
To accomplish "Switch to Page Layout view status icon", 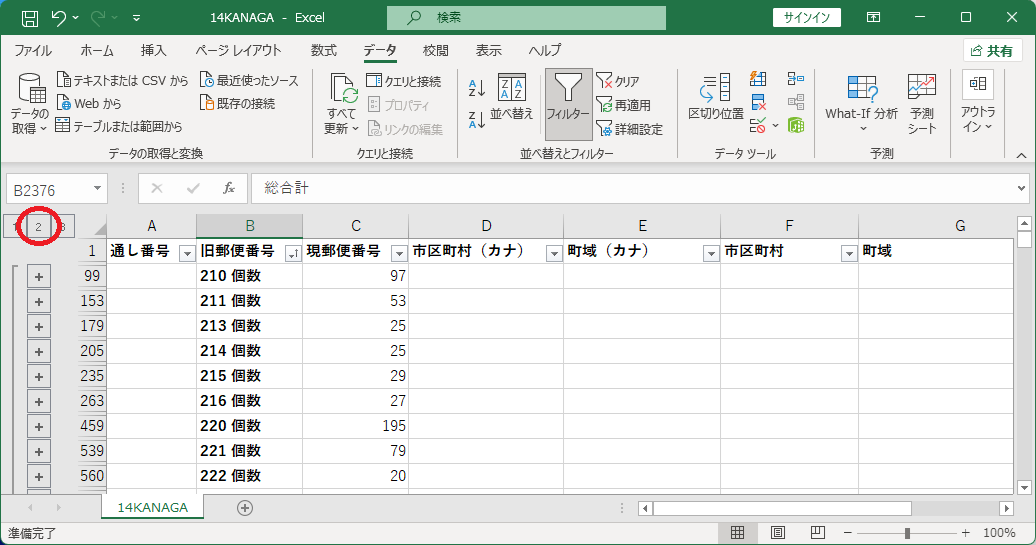I will click(x=778, y=532).
